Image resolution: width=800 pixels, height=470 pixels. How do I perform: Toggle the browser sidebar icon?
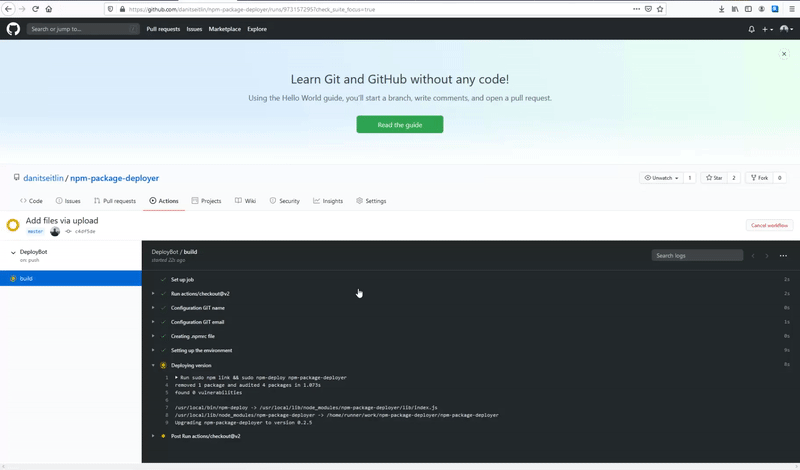pos(748,9)
